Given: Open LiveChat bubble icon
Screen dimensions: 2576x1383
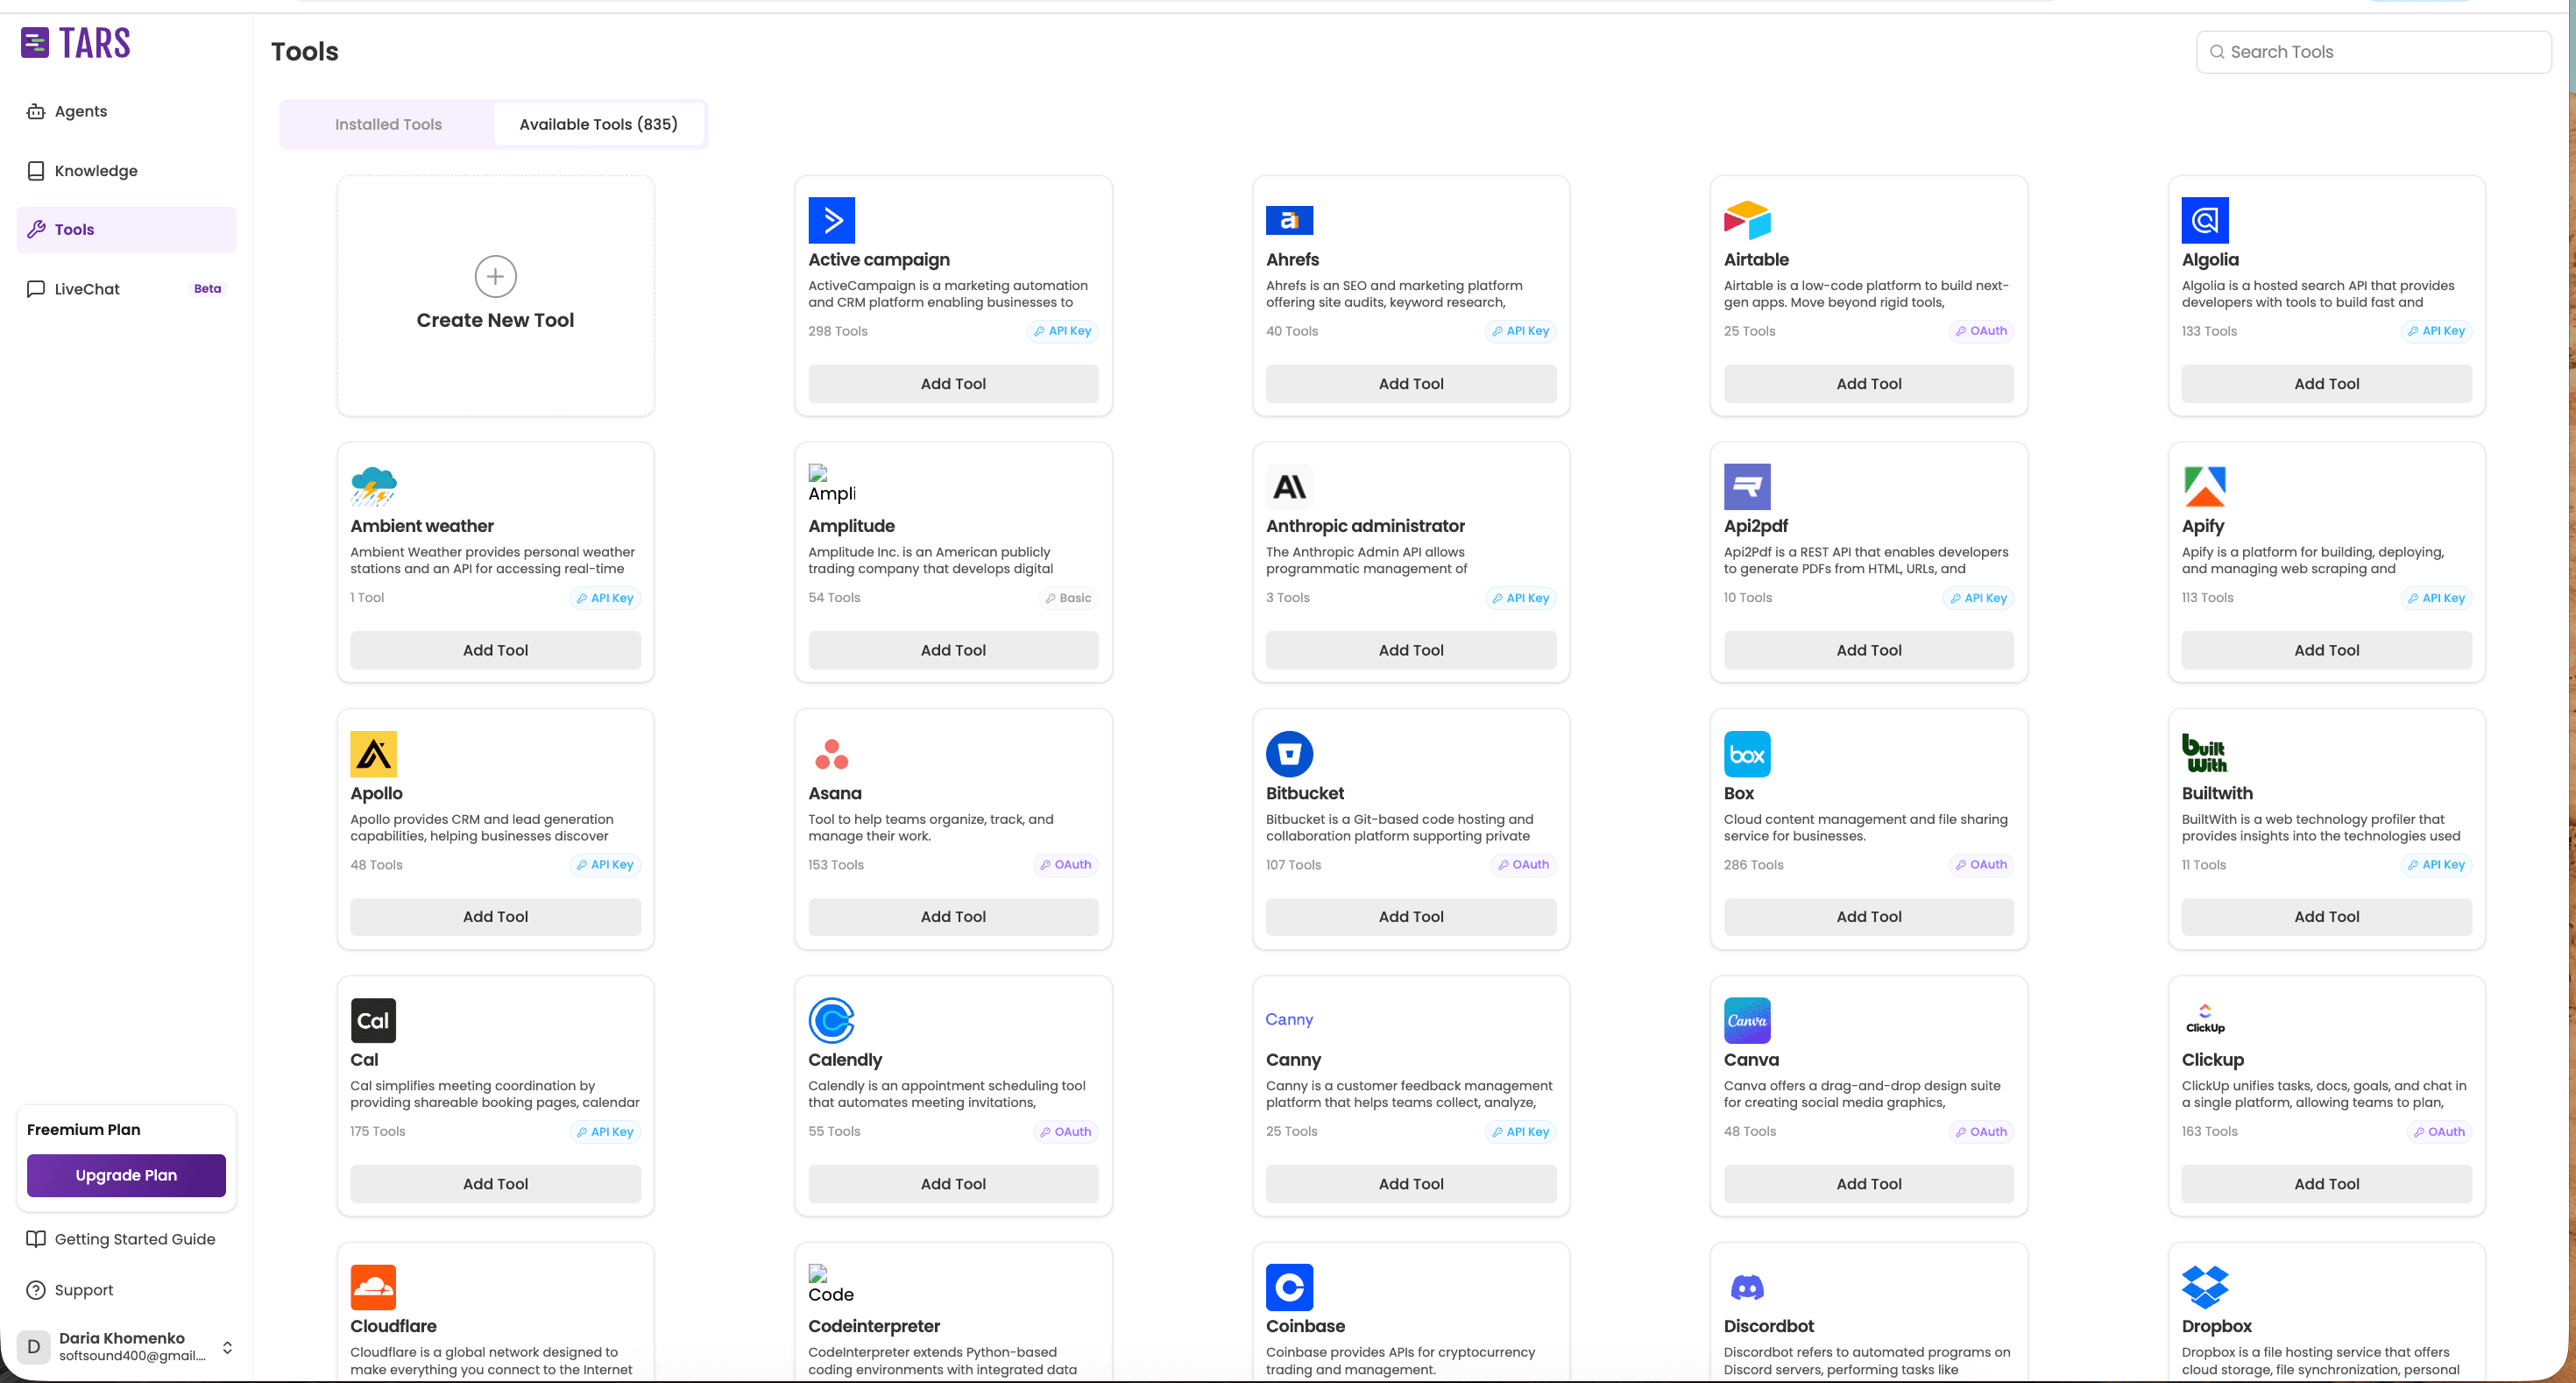Looking at the screenshot, I should 36,289.
